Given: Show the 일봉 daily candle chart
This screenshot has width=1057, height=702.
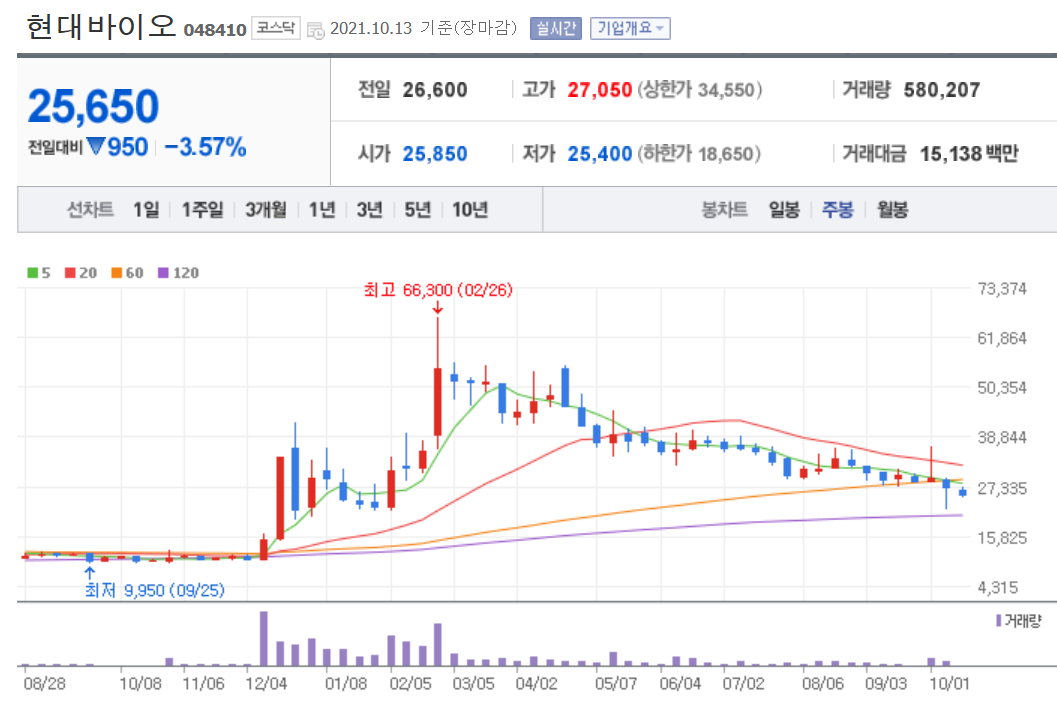Looking at the screenshot, I should [784, 210].
